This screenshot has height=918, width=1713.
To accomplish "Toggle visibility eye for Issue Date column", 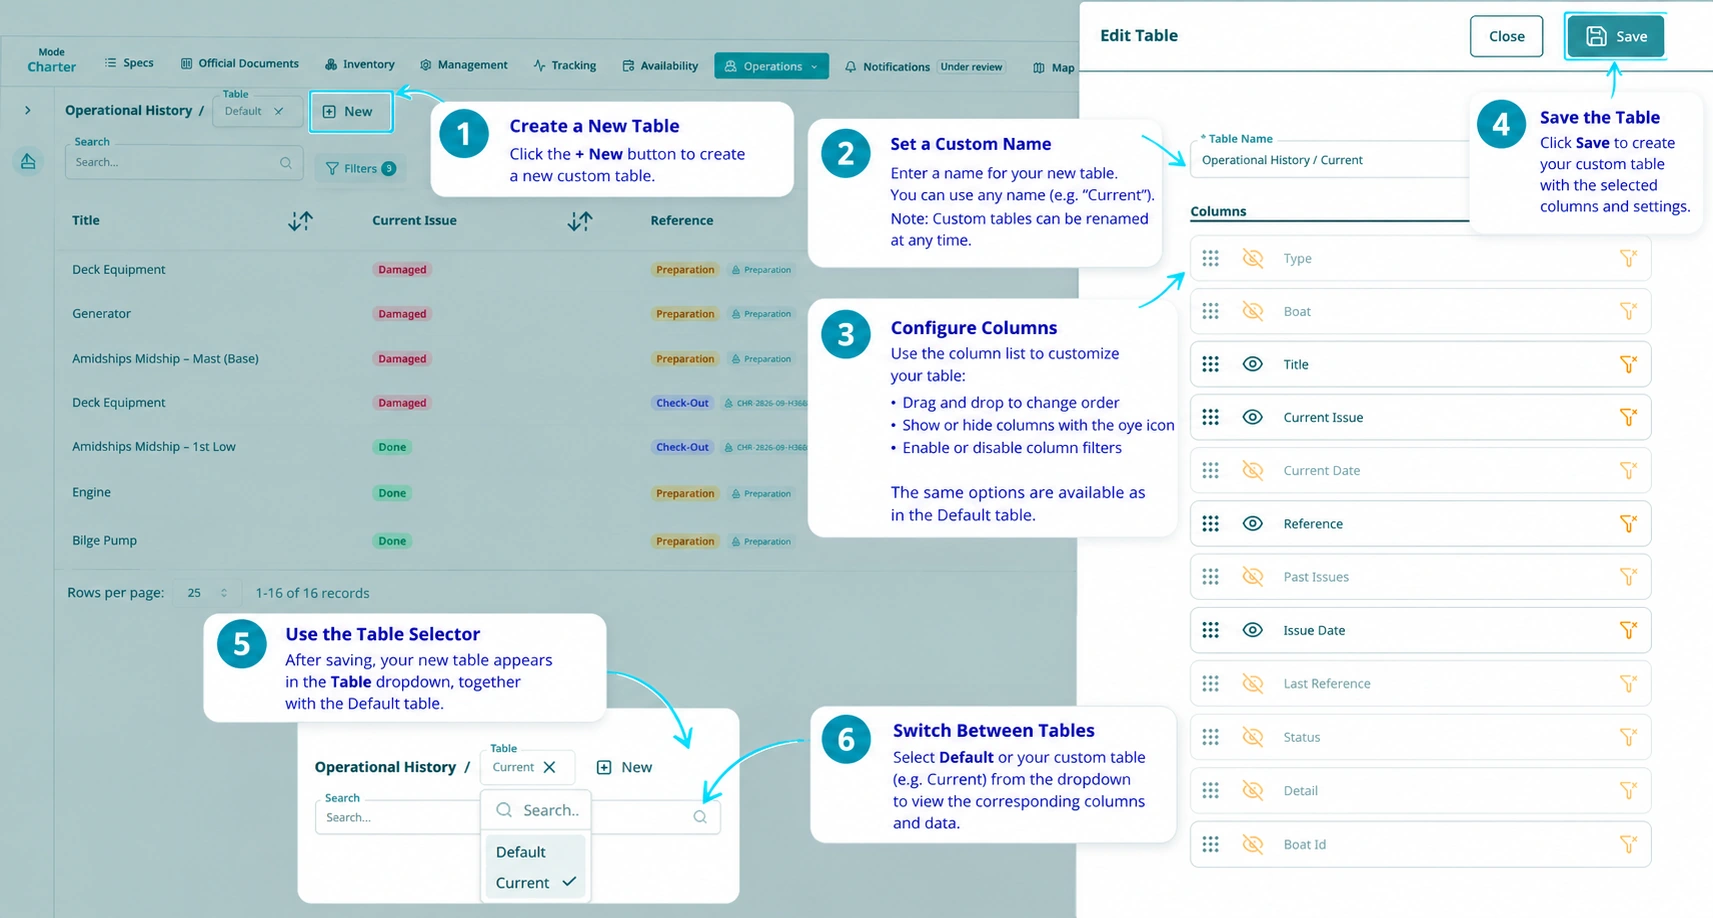I will coord(1252,631).
